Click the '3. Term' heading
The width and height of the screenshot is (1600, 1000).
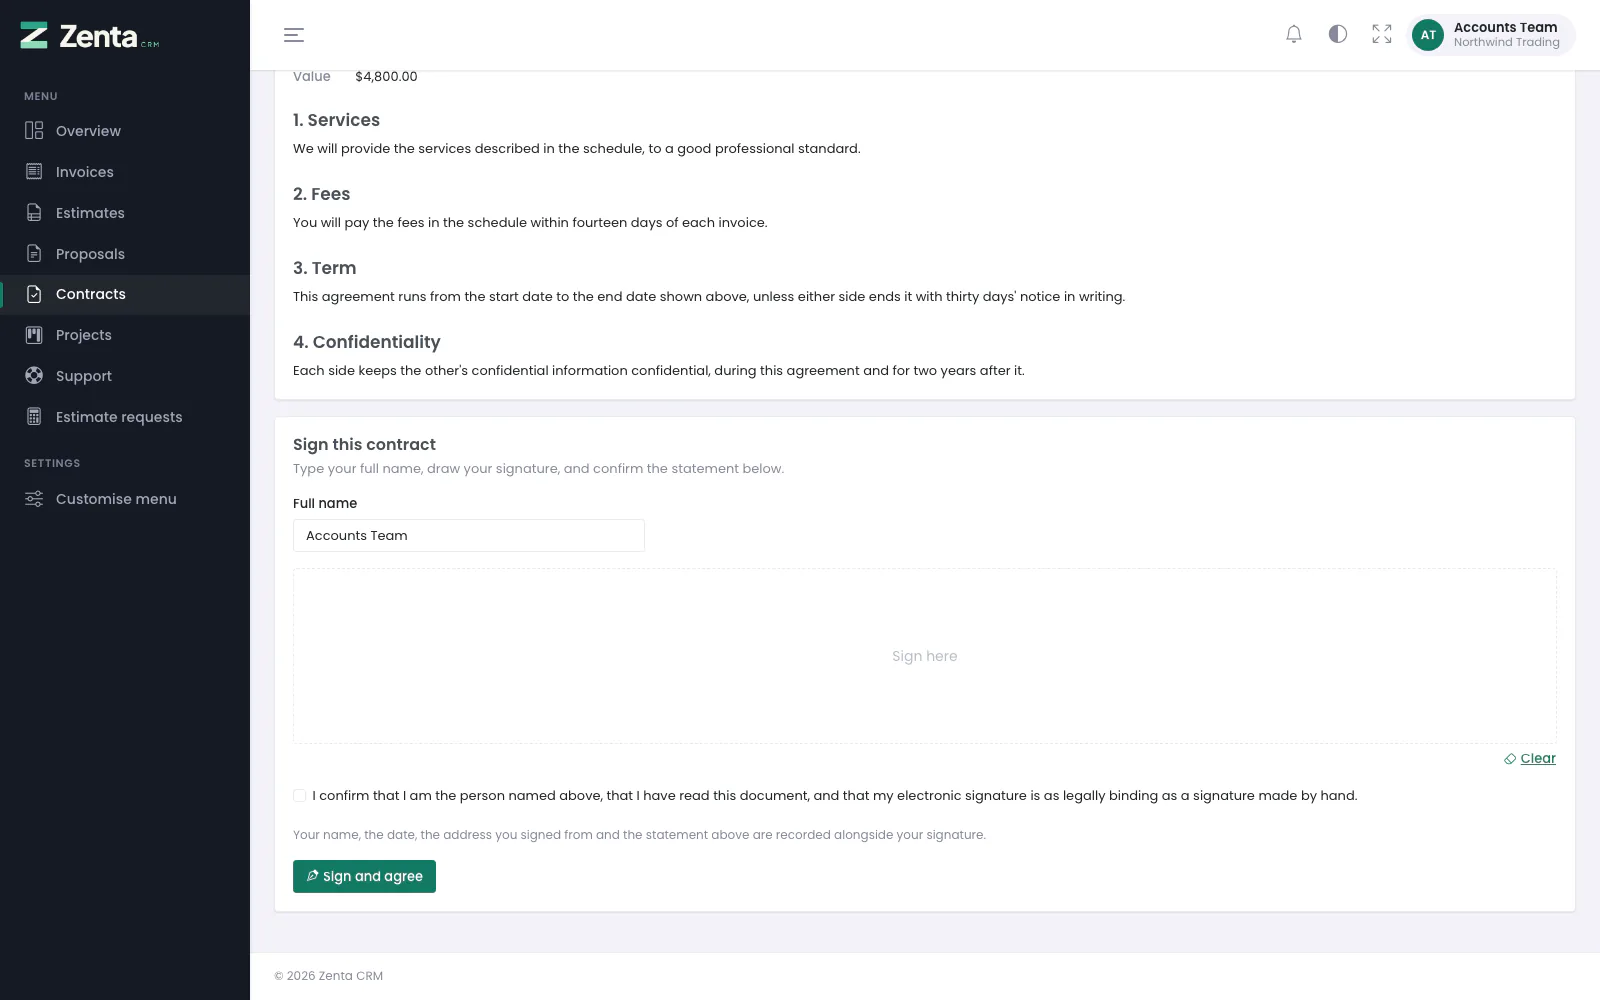(x=324, y=268)
